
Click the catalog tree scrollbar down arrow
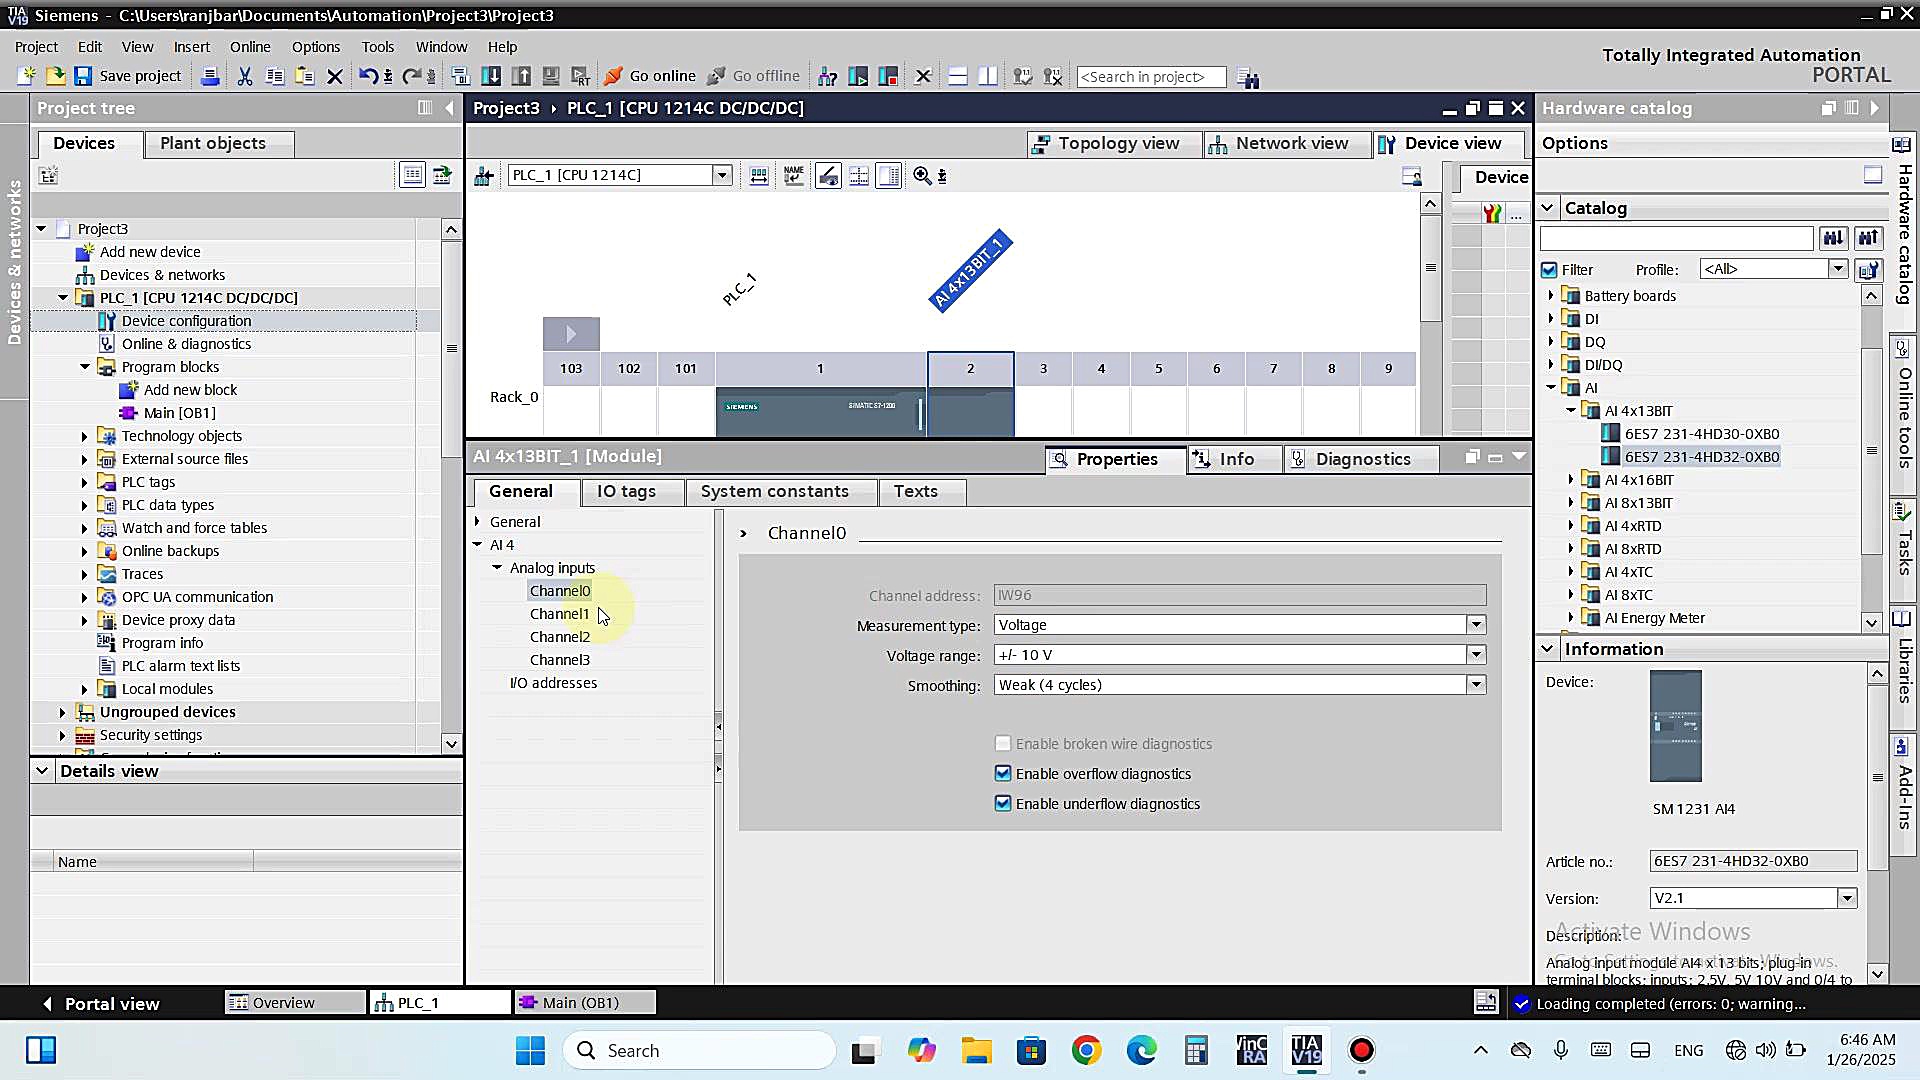1871,622
